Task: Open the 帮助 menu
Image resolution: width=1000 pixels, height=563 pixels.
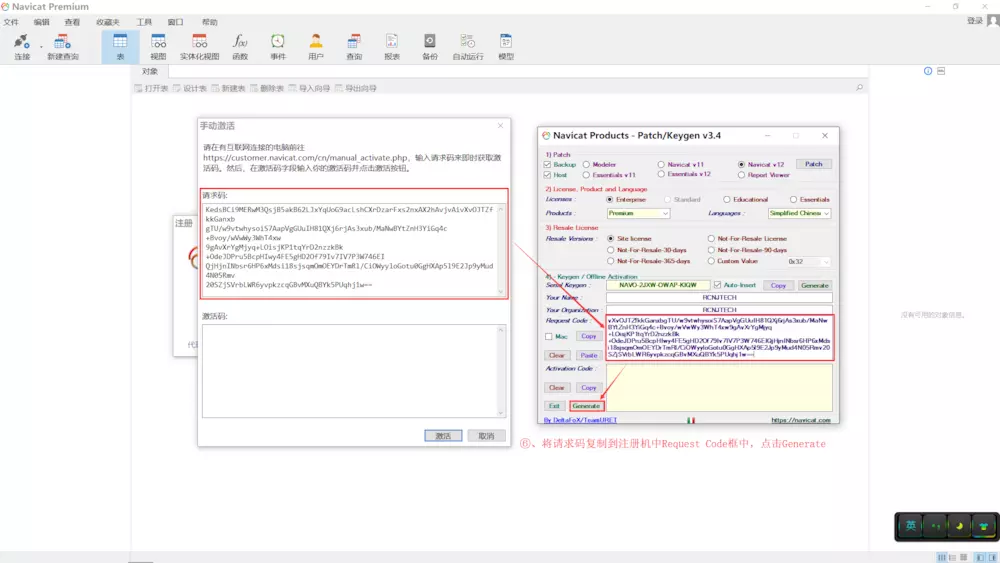Action: pos(209,22)
